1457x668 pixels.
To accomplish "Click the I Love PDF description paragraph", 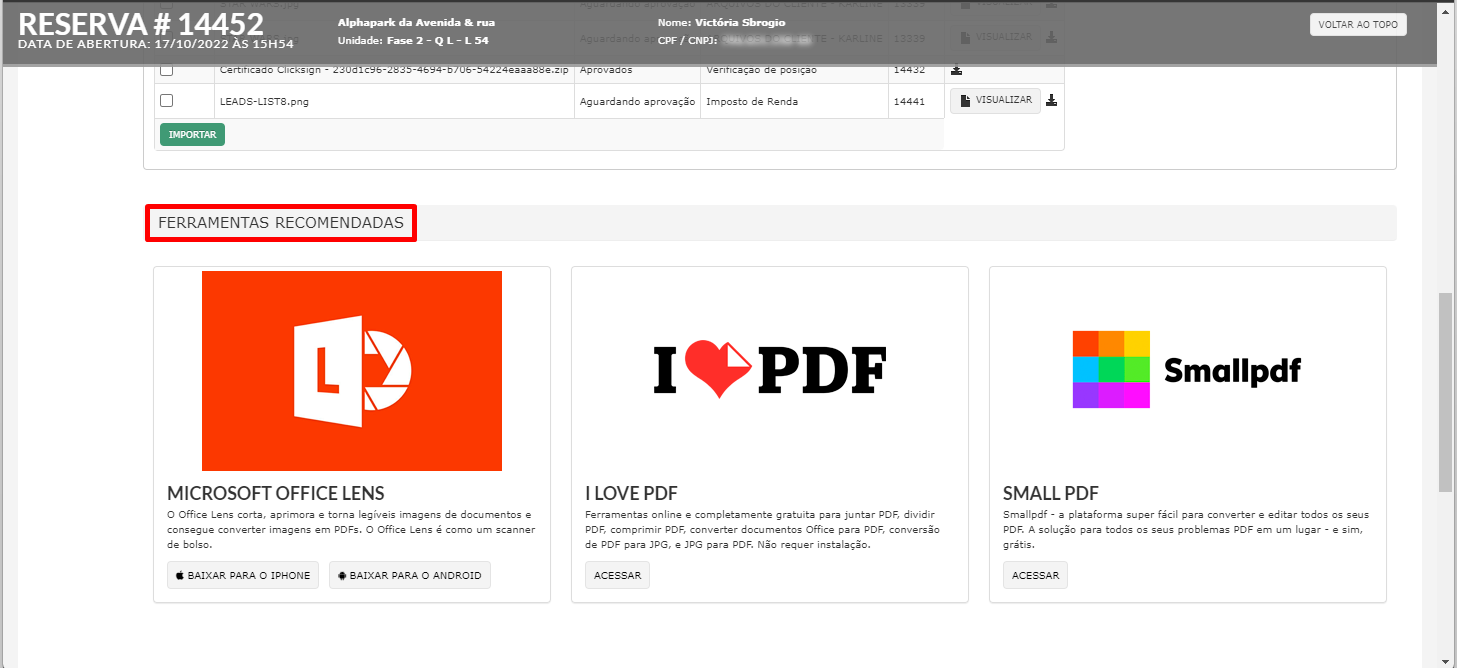I will 762,529.
